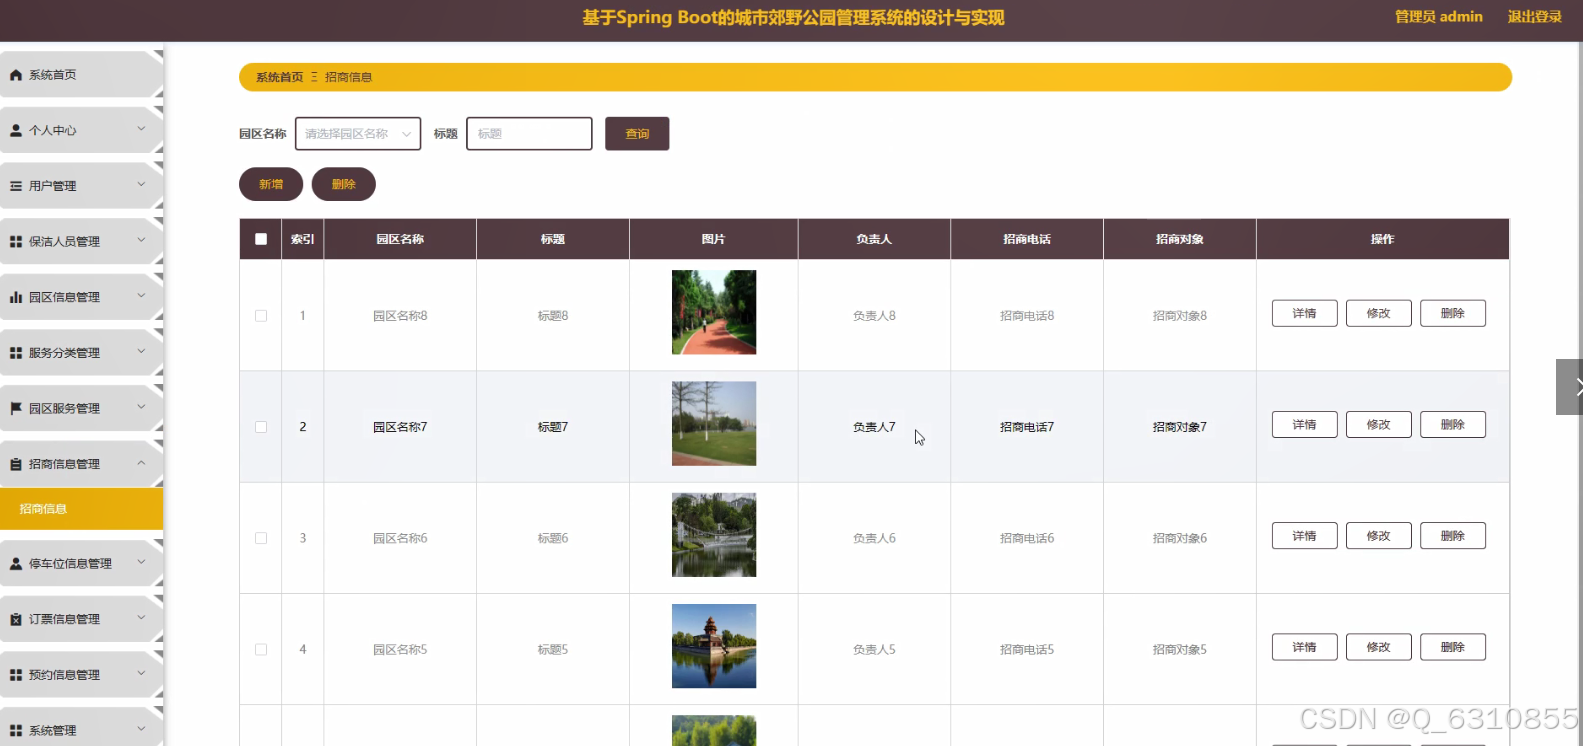
Task: Click the person icon beside 个人中心
Action: tap(16, 131)
